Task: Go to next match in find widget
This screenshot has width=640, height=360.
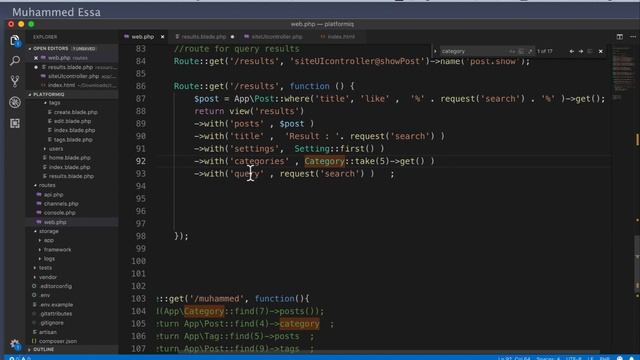Action: pos(581,51)
